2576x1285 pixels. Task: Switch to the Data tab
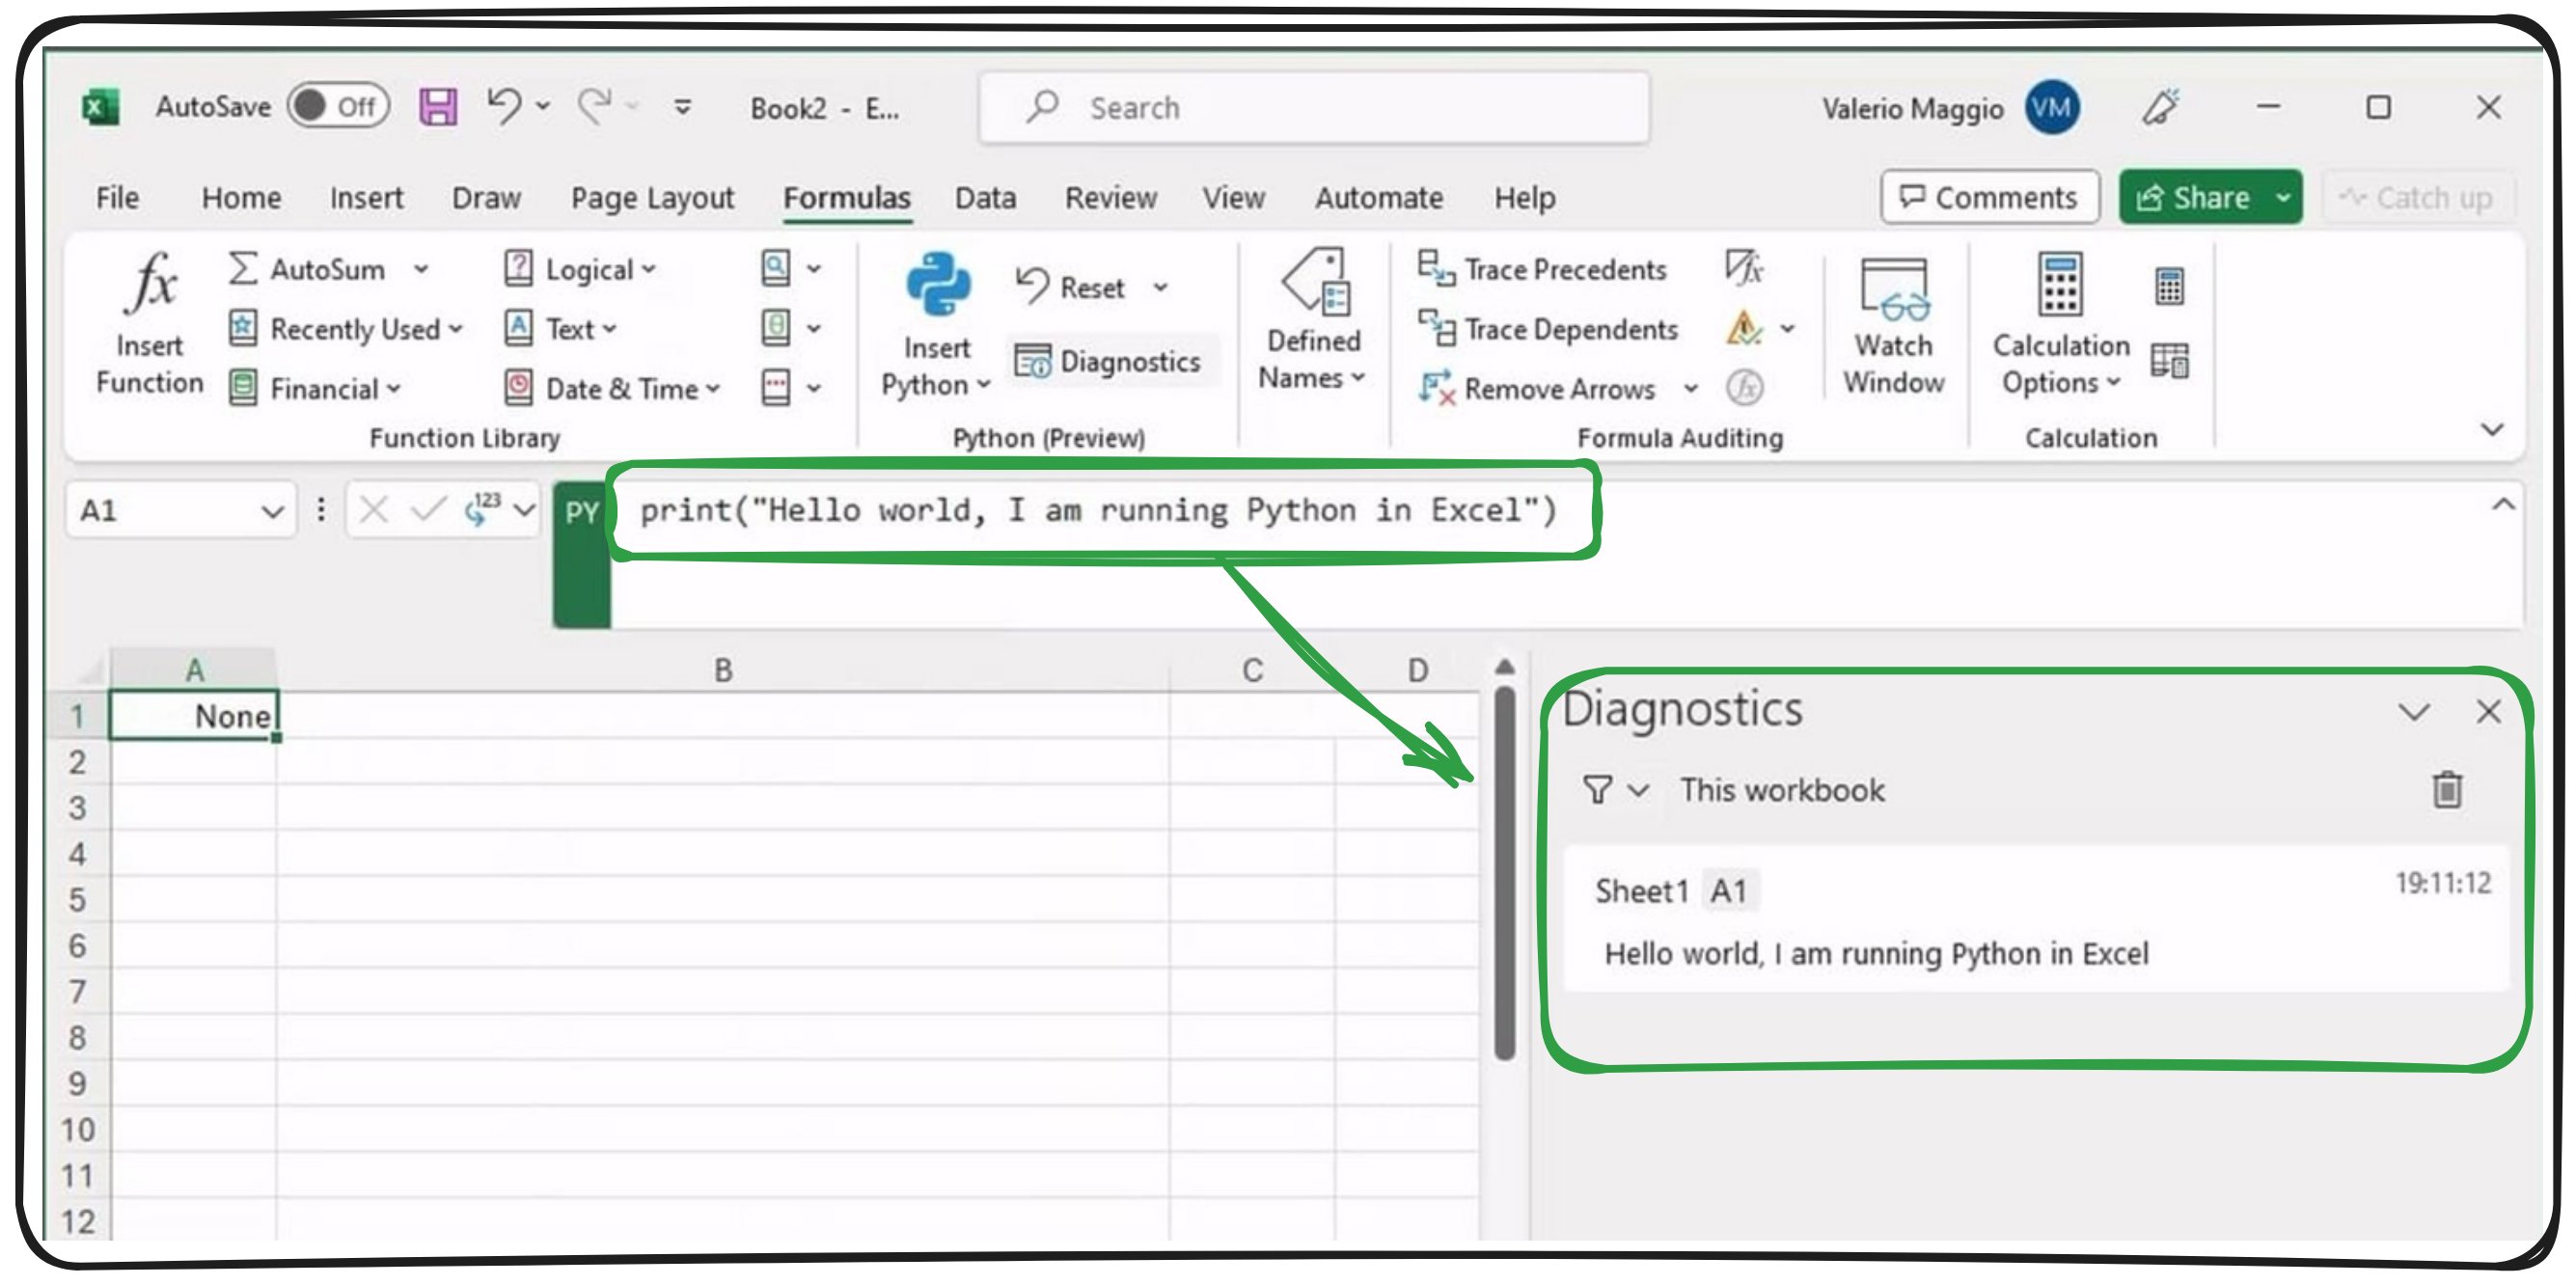(984, 198)
